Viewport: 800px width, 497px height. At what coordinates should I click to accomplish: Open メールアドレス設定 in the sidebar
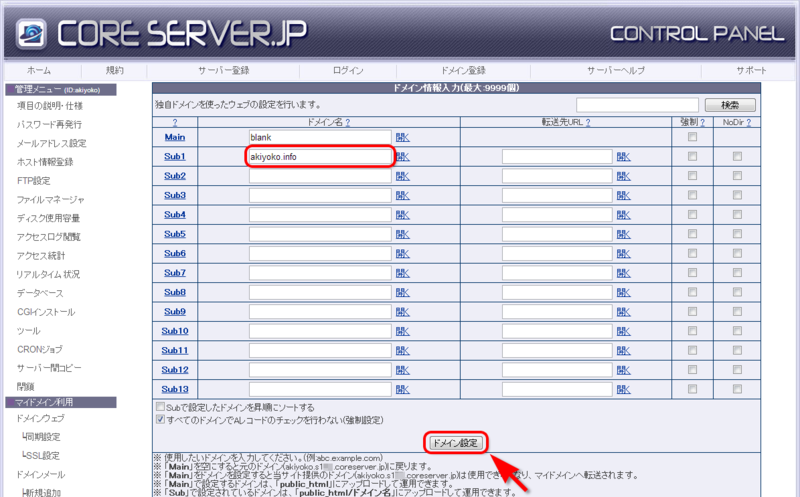(52, 143)
